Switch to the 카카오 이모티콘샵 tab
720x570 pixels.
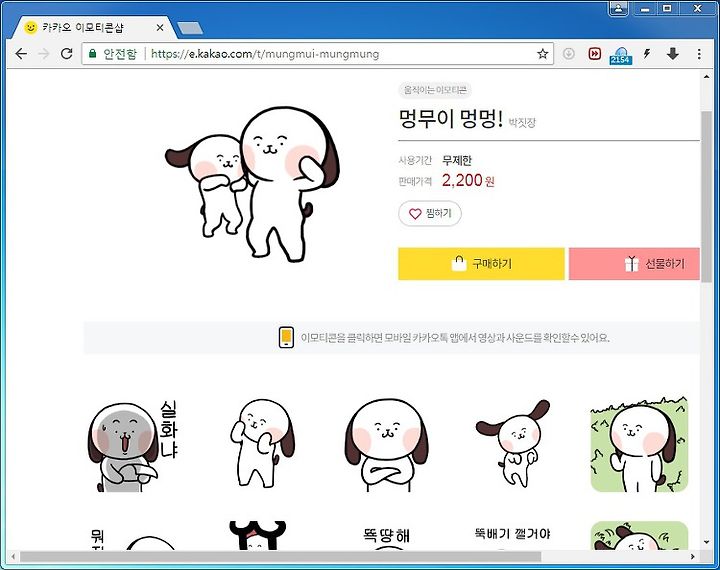click(x=94, y=28)
